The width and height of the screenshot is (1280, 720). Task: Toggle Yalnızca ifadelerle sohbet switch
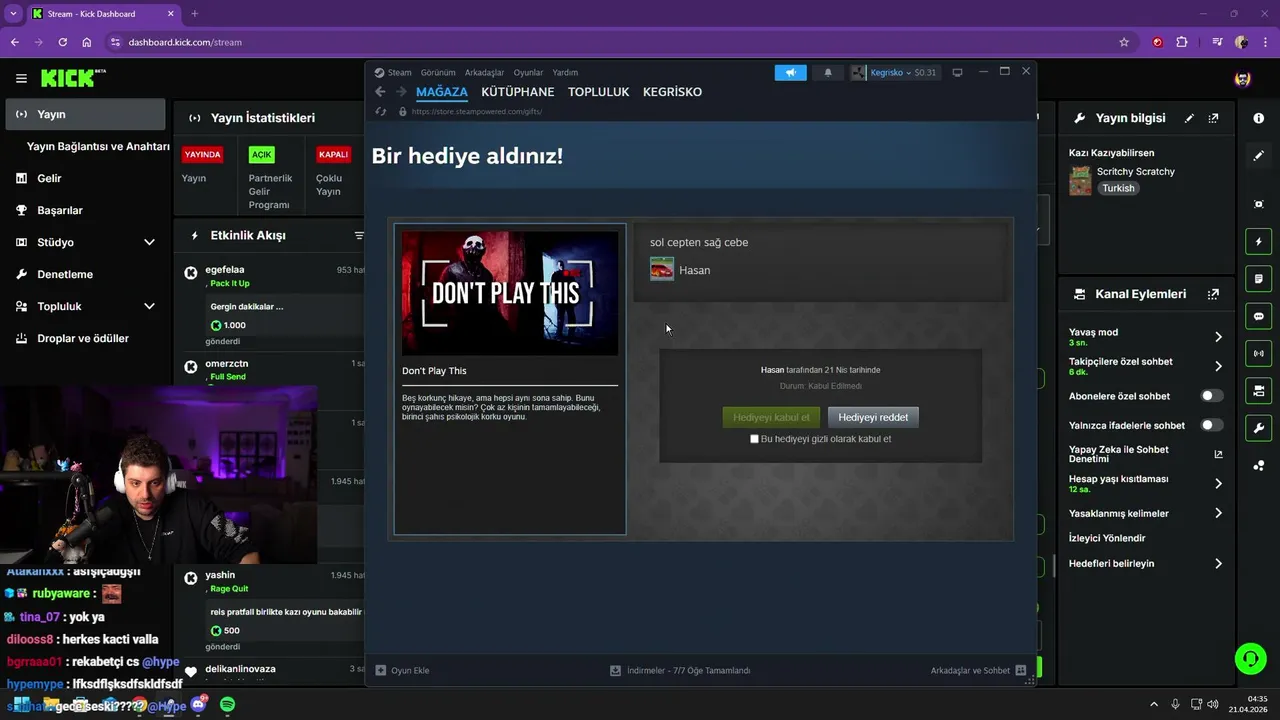click(x=1211, y=425)
